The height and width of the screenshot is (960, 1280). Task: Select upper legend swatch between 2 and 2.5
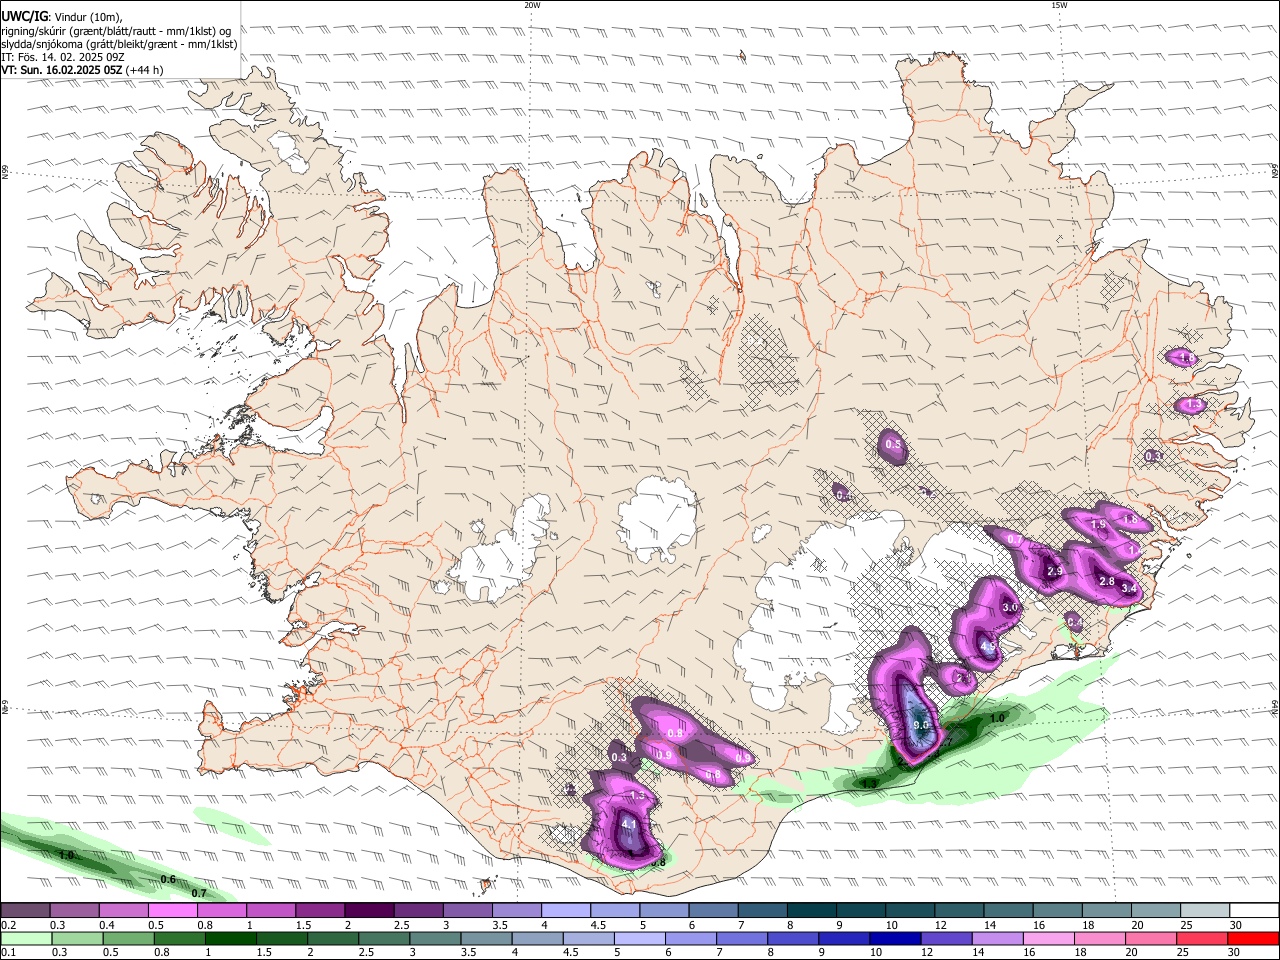pyautogui.click(x=369, y=911)
